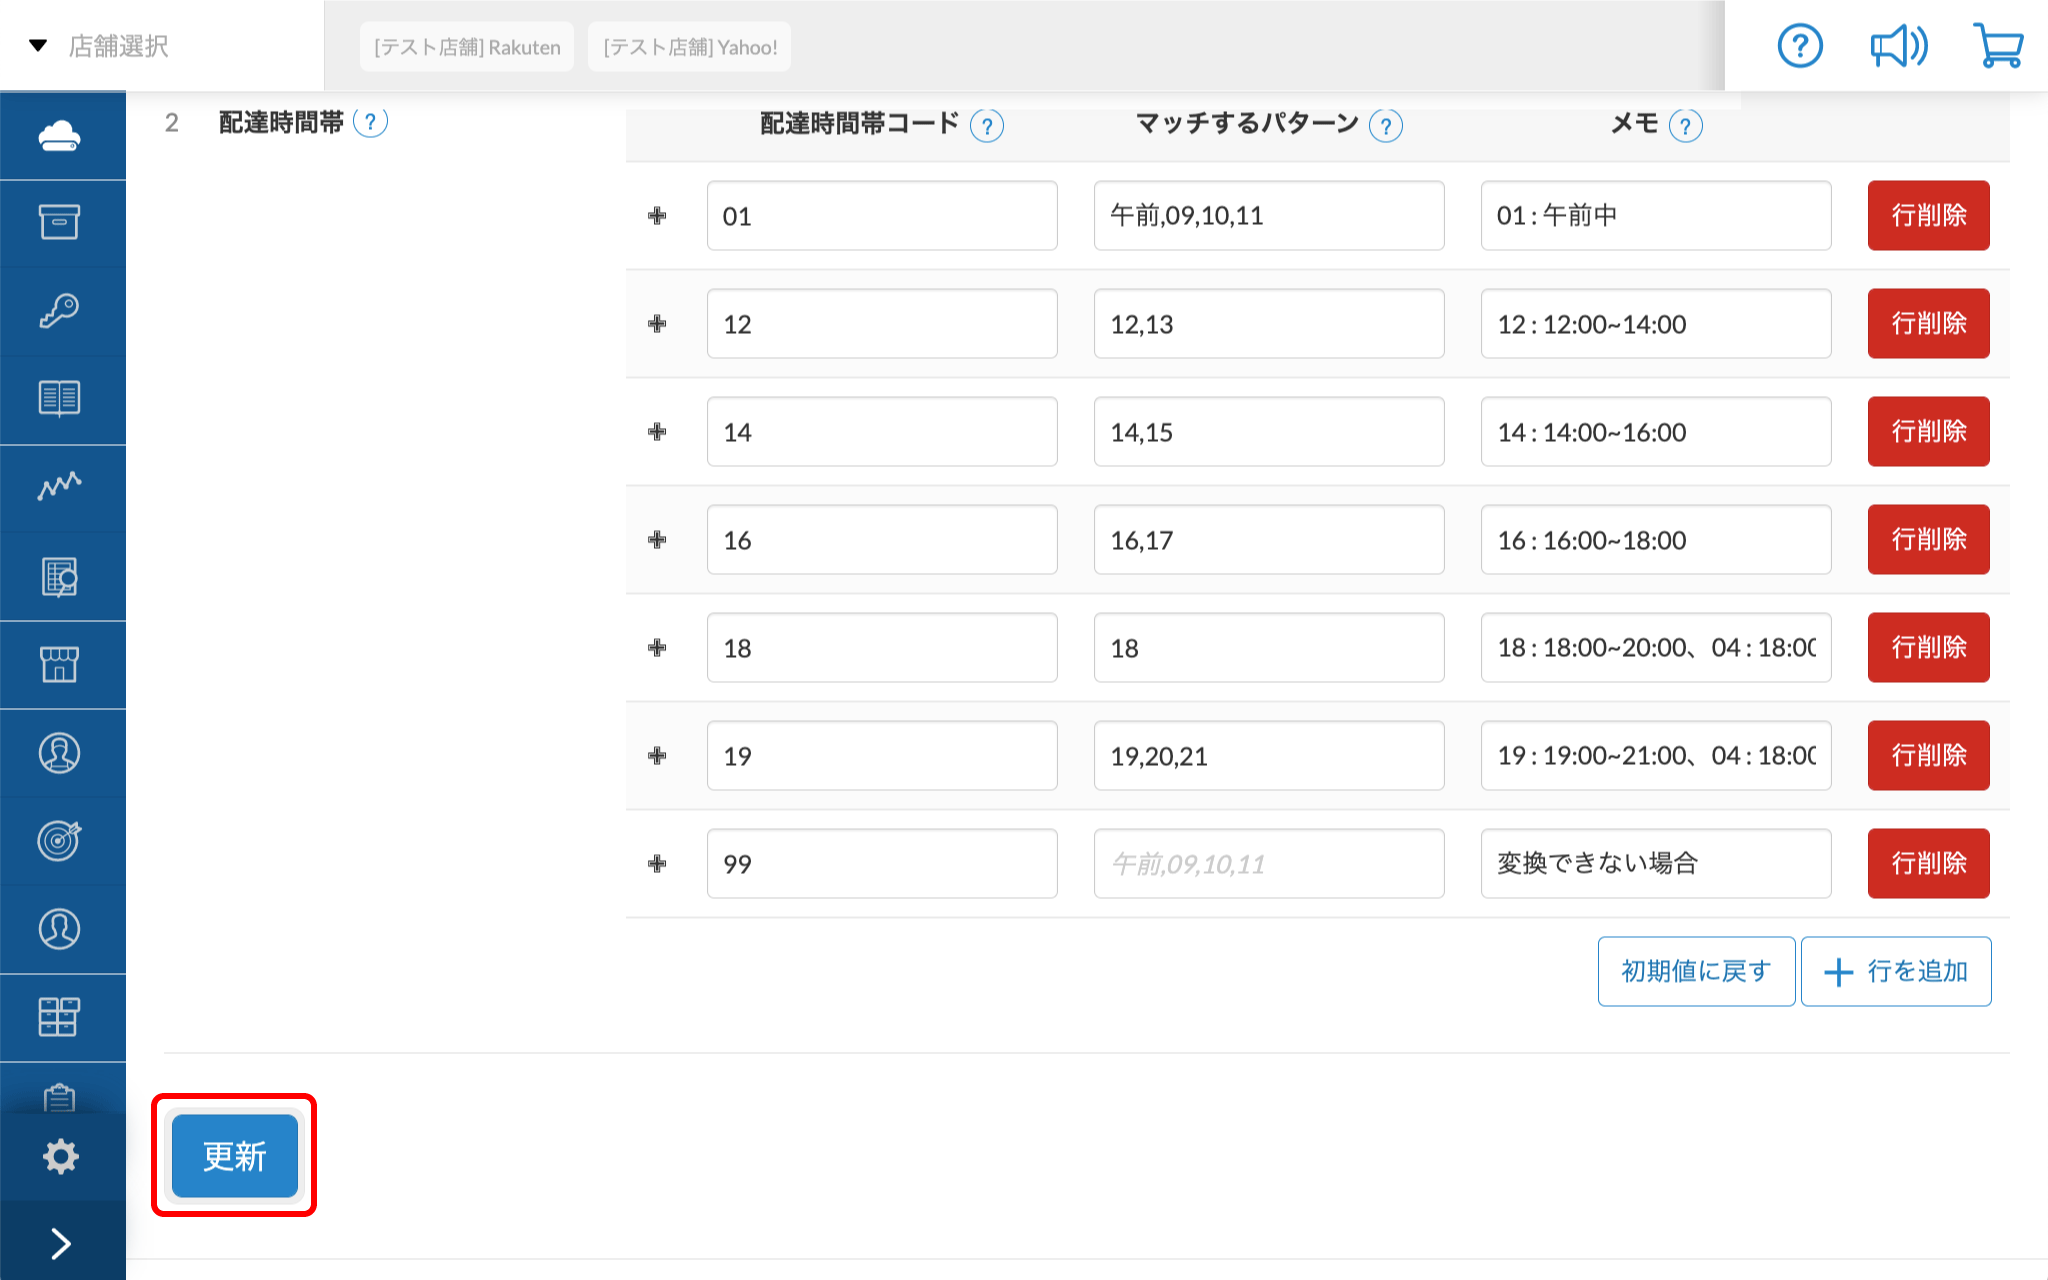Click 初期値に戻す reset button
The height and width of the screenshot is (1280, 2048).
click(x=1696, y=971)
